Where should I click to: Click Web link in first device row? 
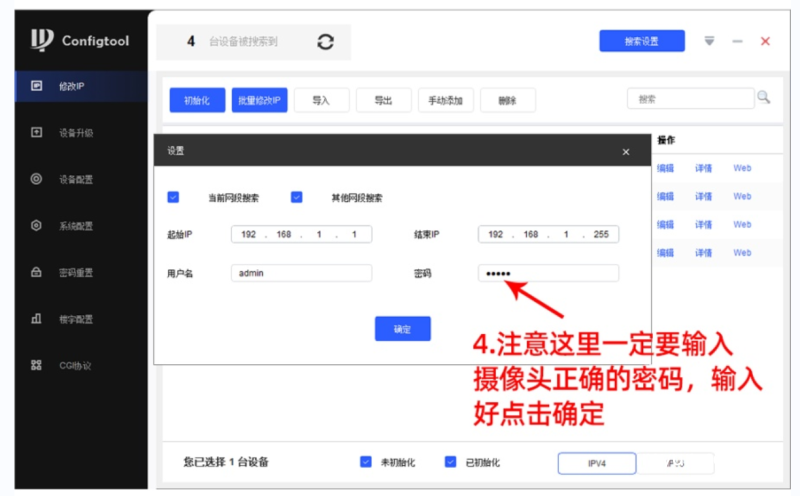(x=742, y=168)
